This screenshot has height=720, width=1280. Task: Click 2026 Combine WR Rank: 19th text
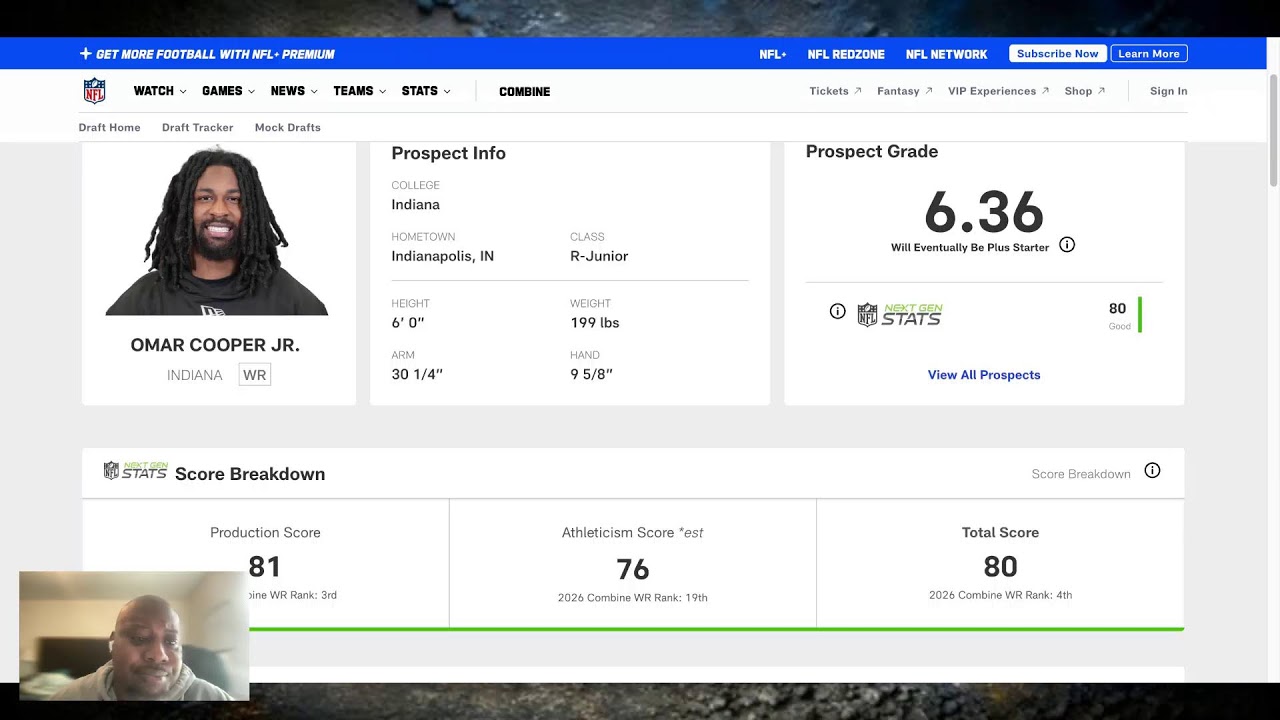(x=633, y=598)
